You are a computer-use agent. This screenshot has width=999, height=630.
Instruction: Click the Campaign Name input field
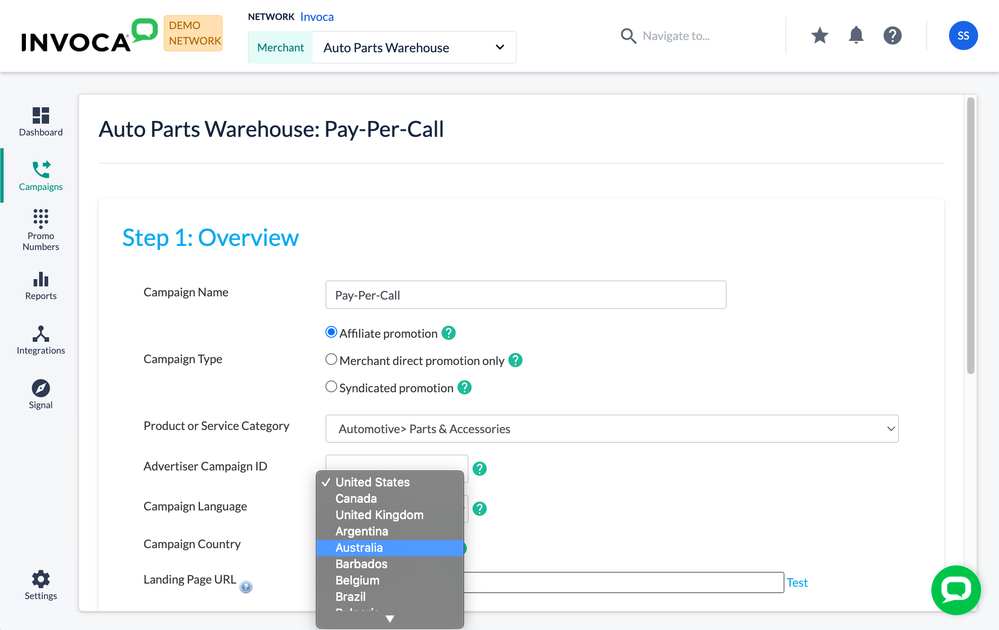click(526, 295)
